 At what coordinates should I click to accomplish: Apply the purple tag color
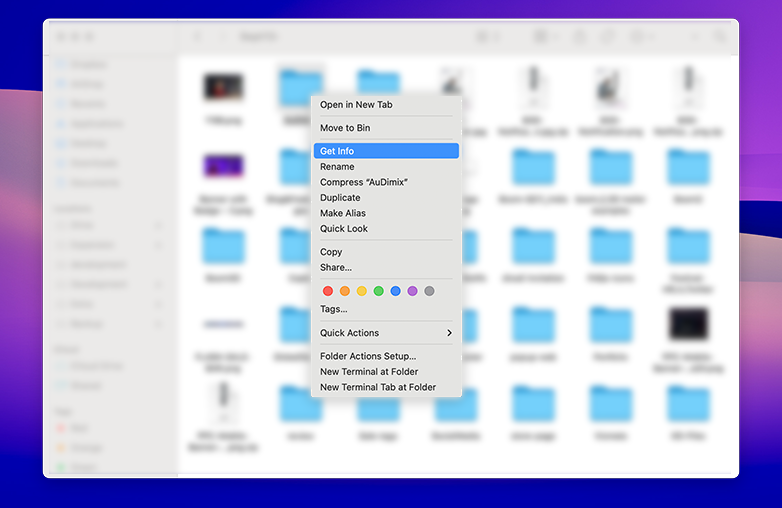click(x=412, y=291)
